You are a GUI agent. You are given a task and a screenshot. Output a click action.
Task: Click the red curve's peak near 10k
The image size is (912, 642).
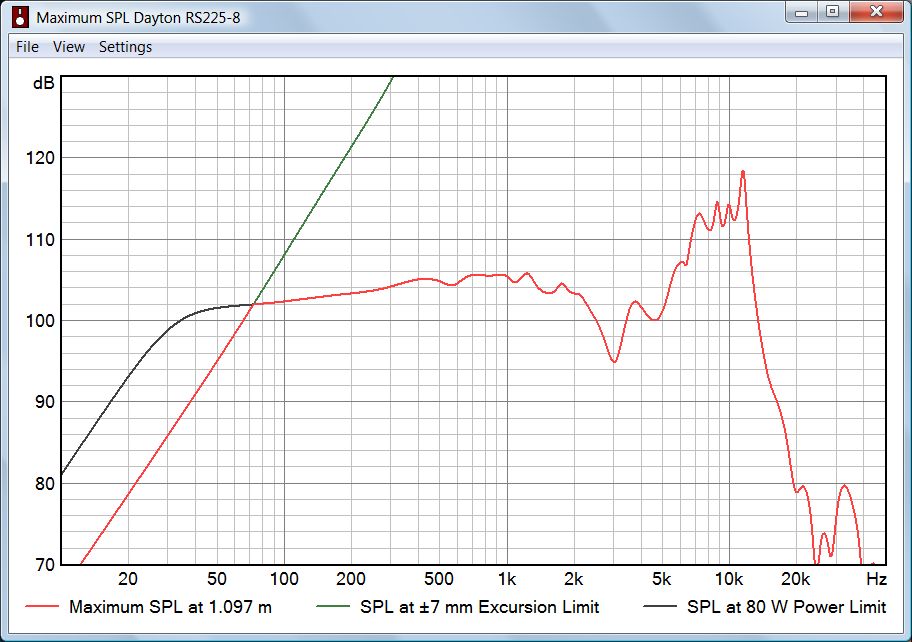pyautogui.click(x=743, y=172)
